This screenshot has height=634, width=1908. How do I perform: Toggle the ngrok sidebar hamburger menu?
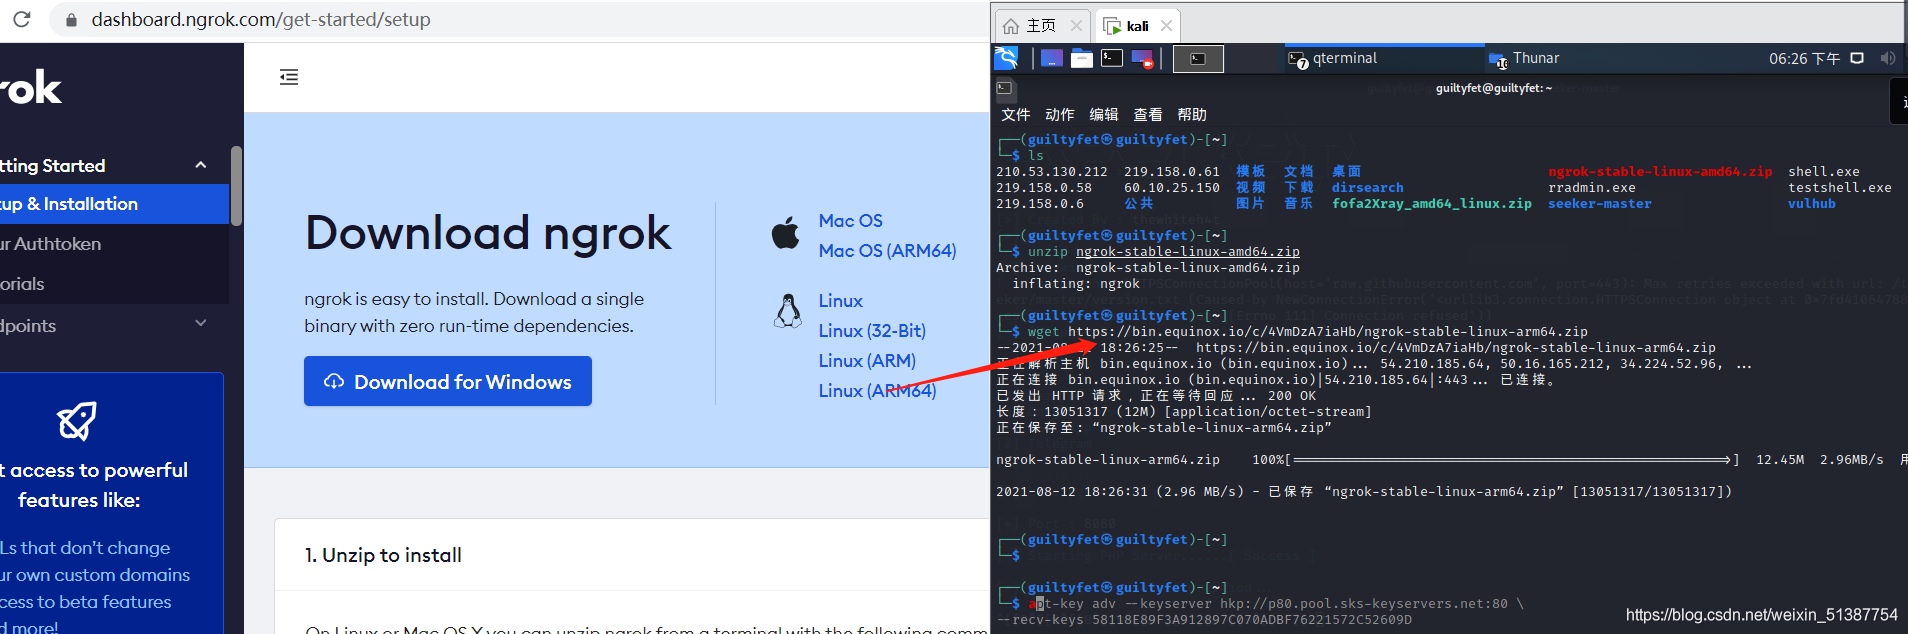tap(289, 77)
